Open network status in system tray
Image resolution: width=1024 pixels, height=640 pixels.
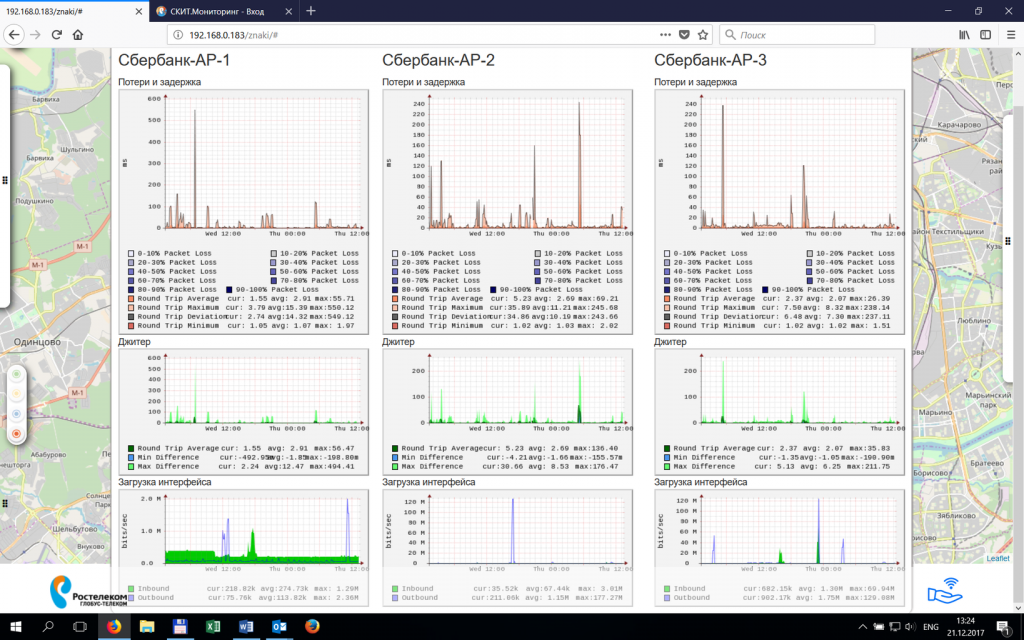[x=895, y=627]
